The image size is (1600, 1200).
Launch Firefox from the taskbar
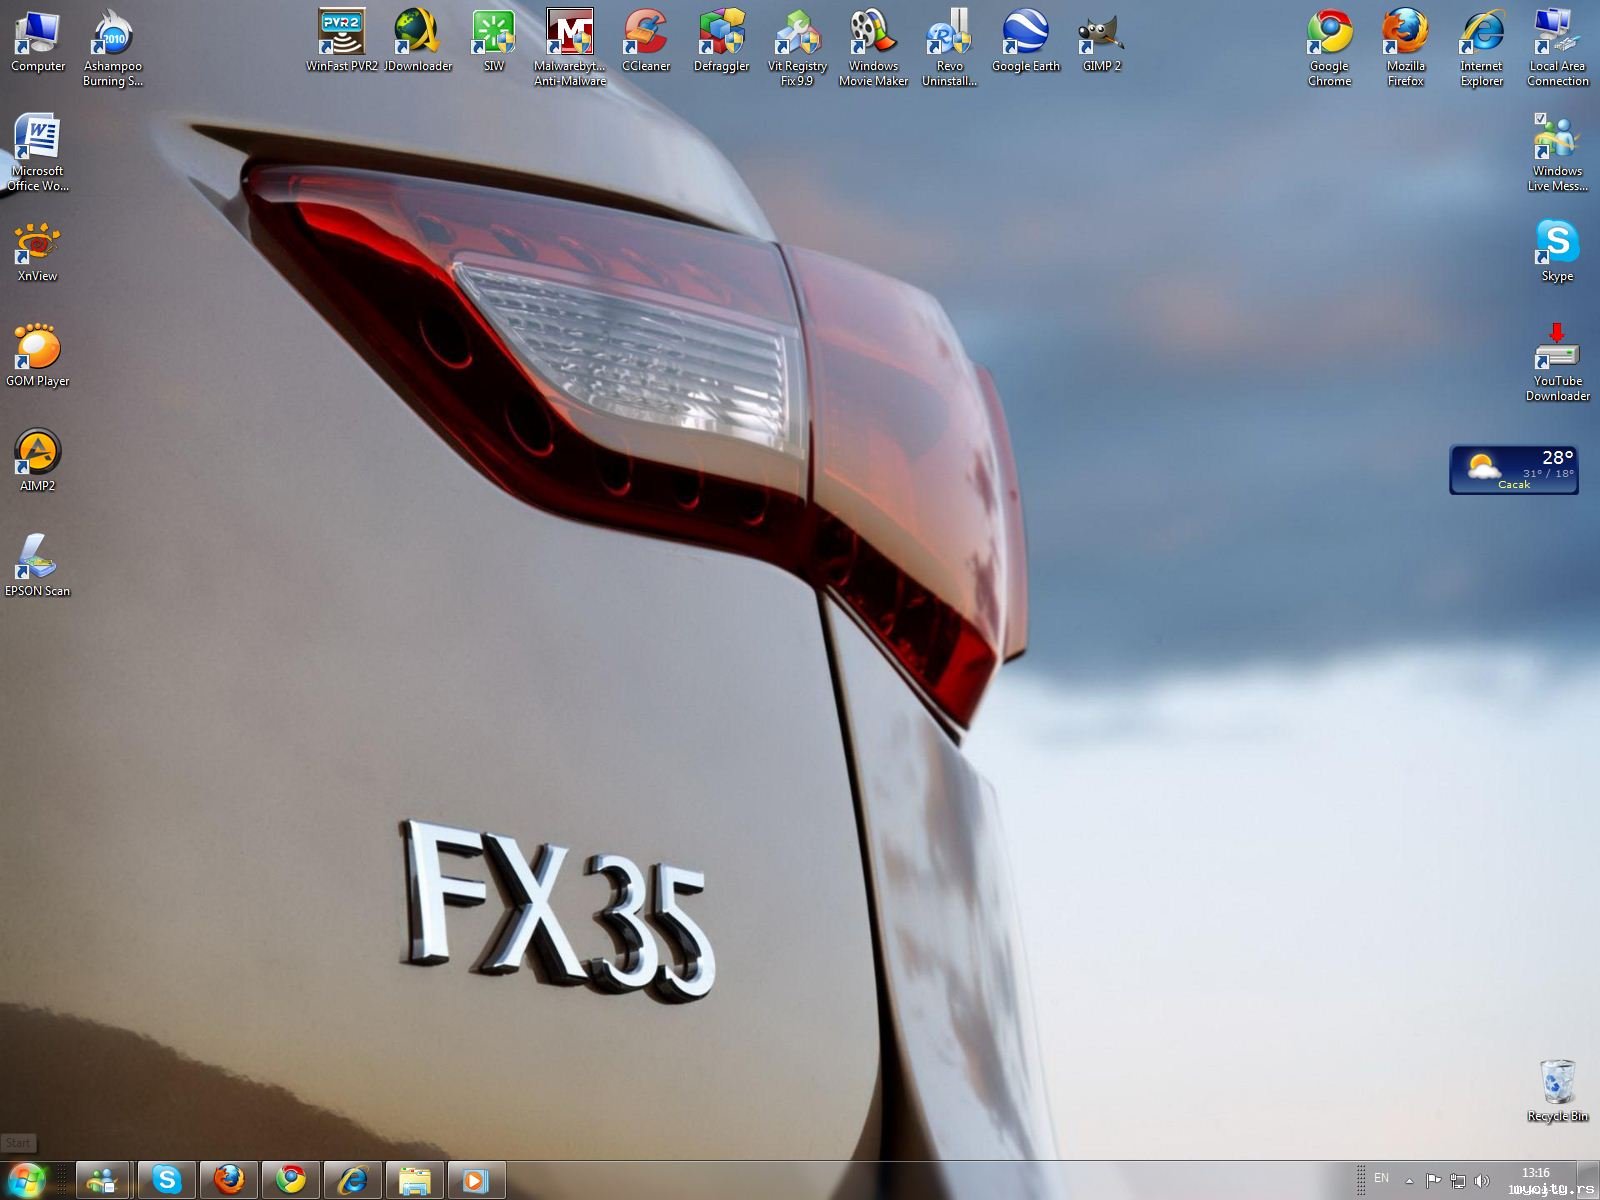coord(228,1181)
